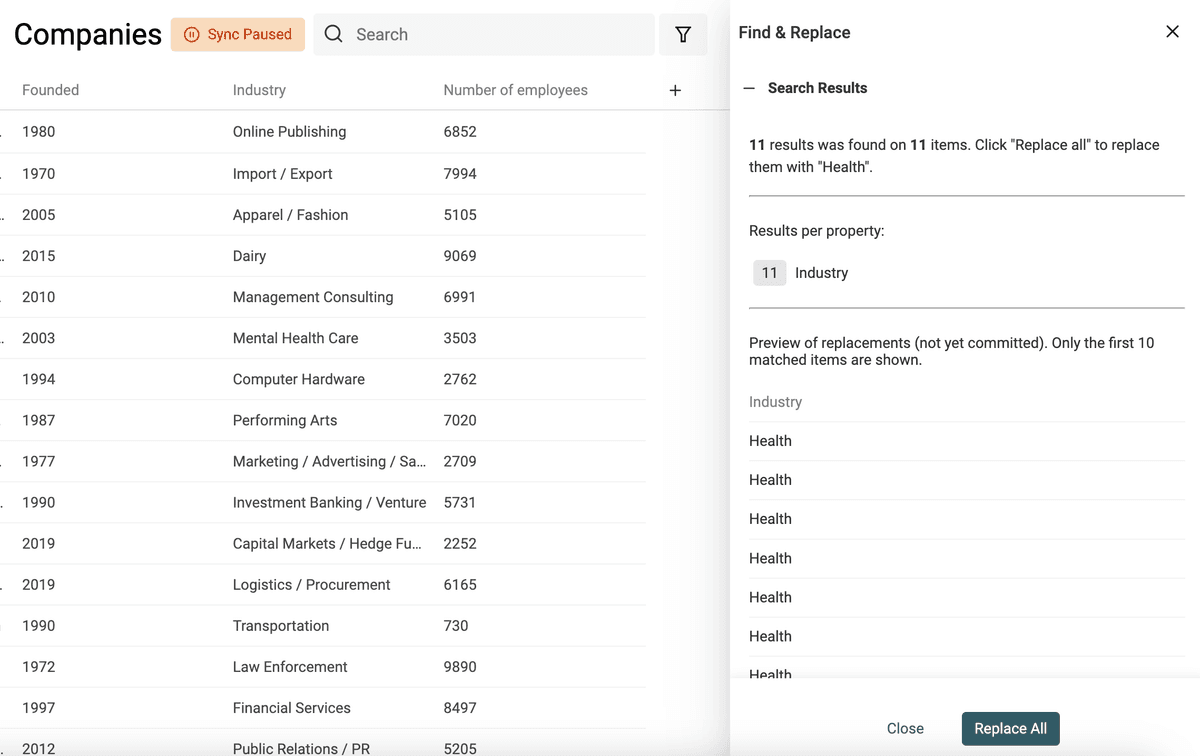Select Capital Markets / Hedge Fu... cell
This screenshot has width=1200, height=756.
(x=327, y=543)
